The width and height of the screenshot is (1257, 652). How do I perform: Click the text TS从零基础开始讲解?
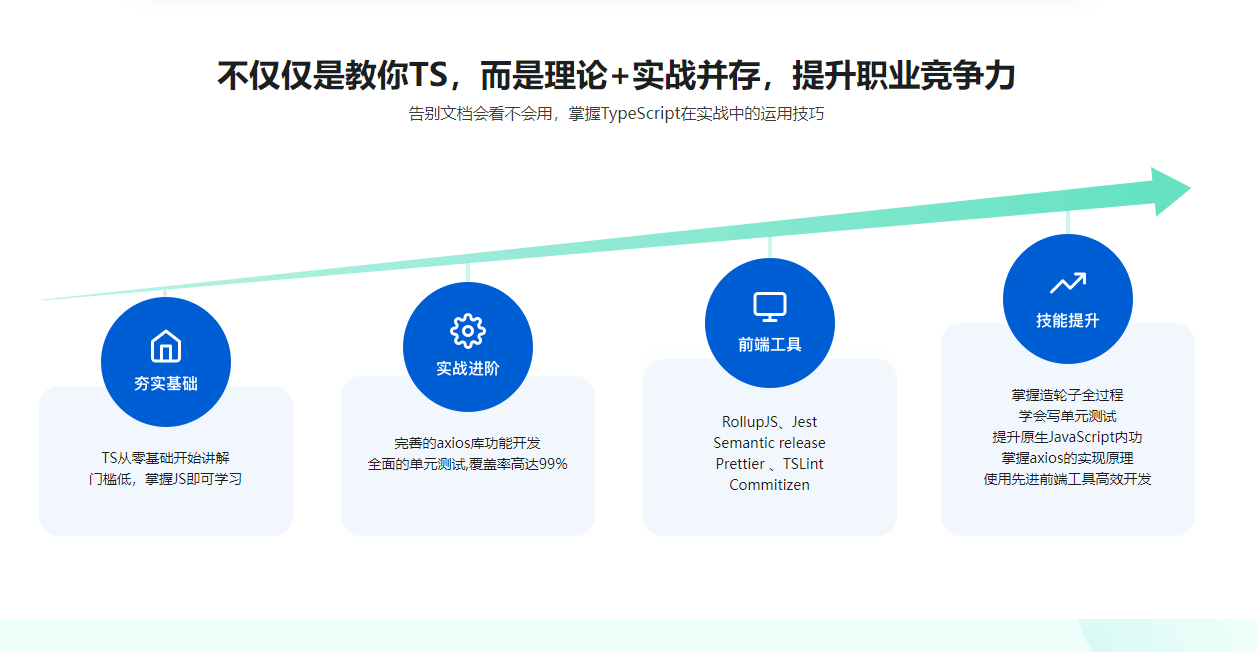(x=166, y=458)
